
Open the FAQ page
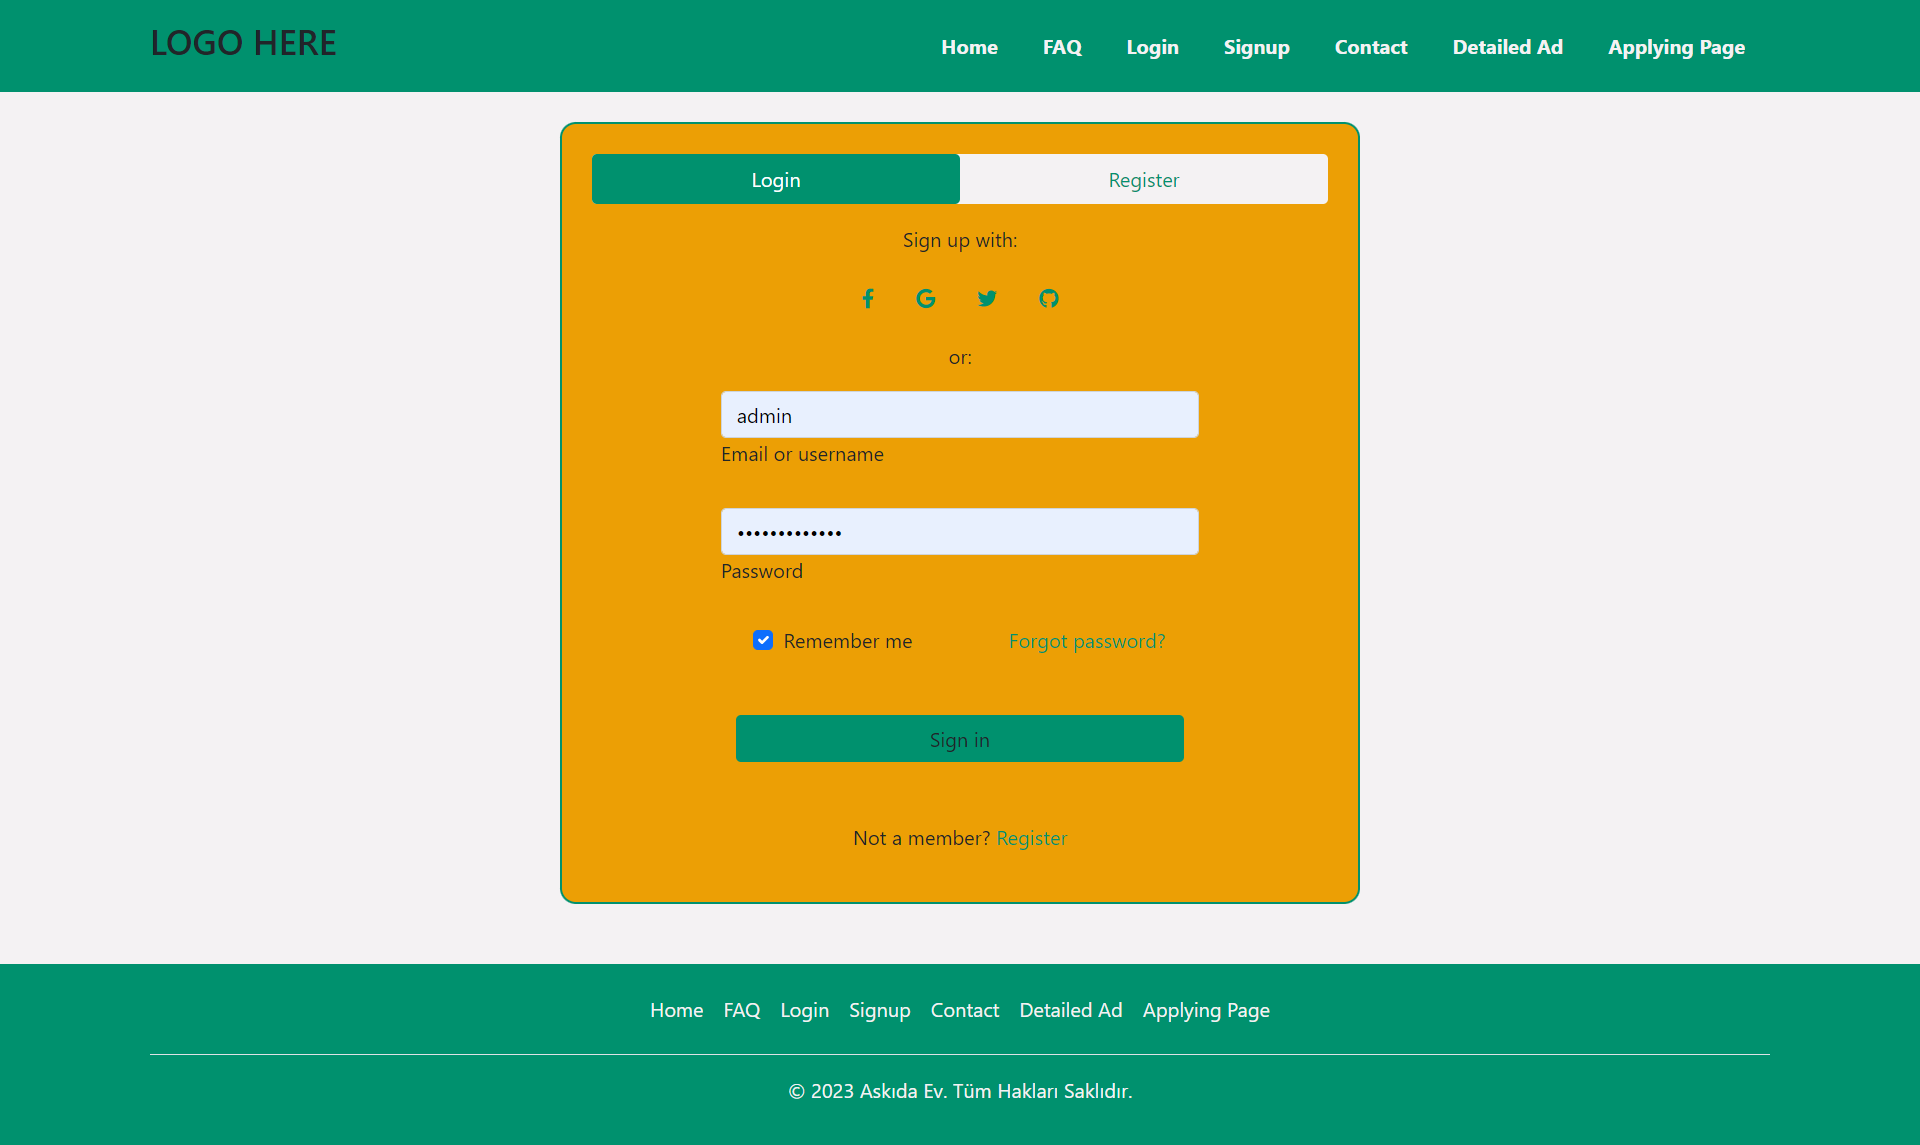(x=1062, y=46)
